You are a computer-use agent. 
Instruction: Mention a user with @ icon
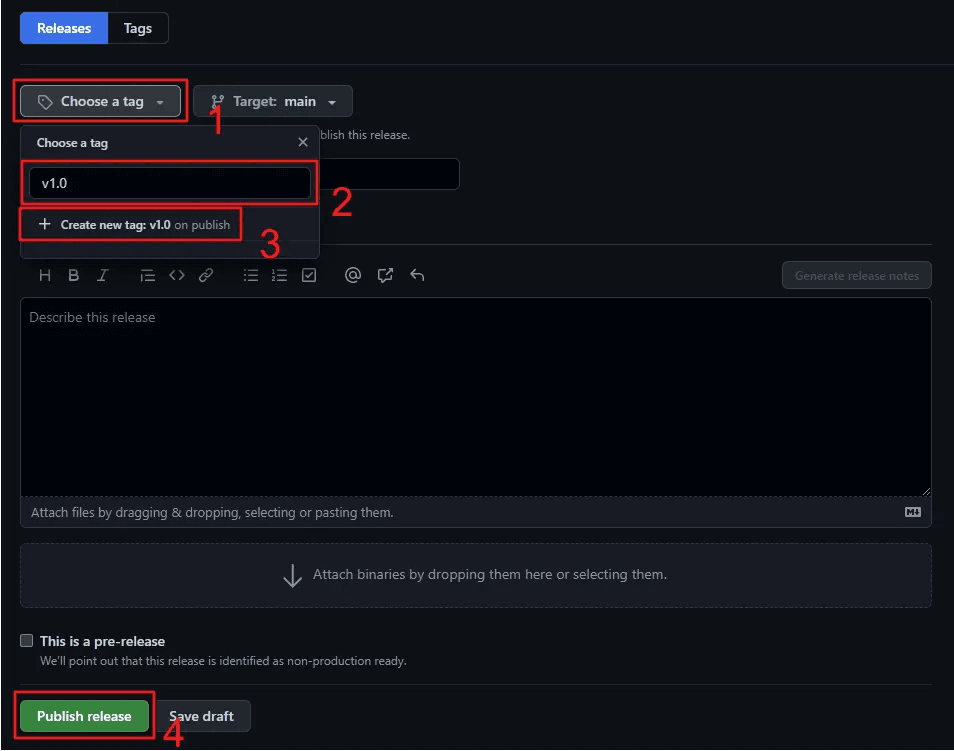(353, 276)
